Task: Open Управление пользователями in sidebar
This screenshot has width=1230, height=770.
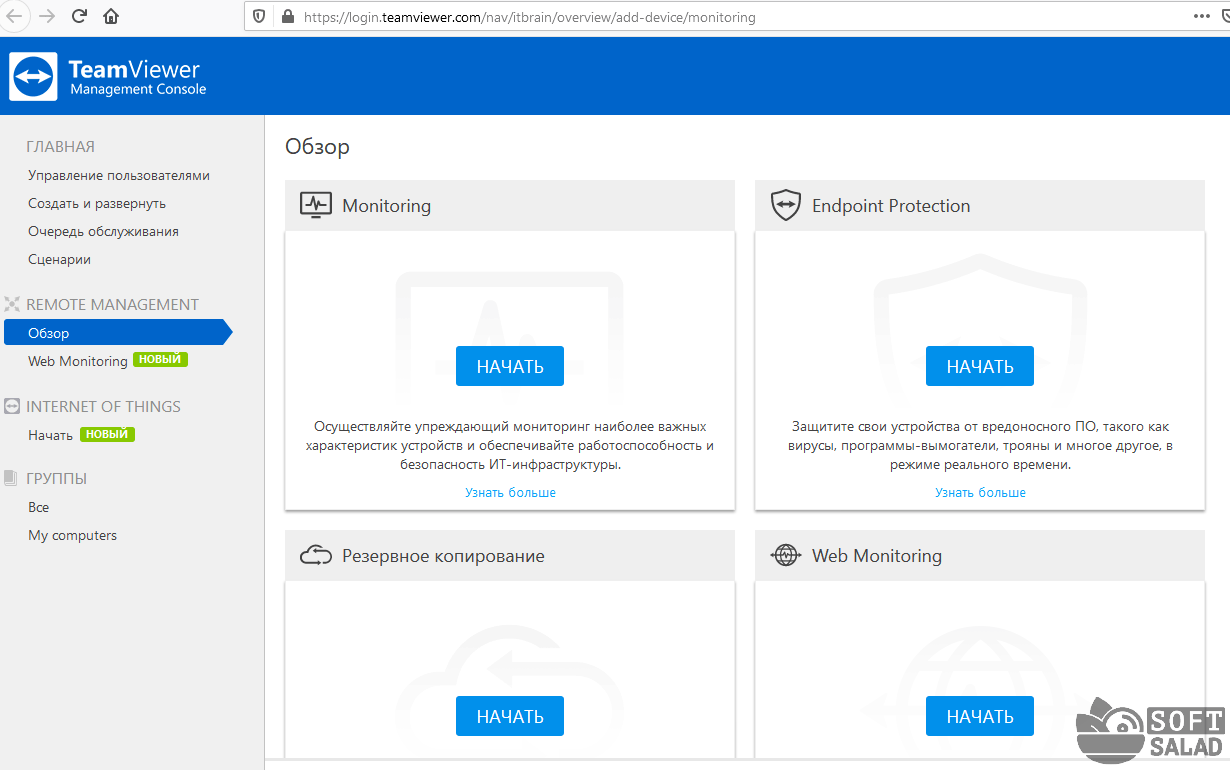Action: (119, 175)
